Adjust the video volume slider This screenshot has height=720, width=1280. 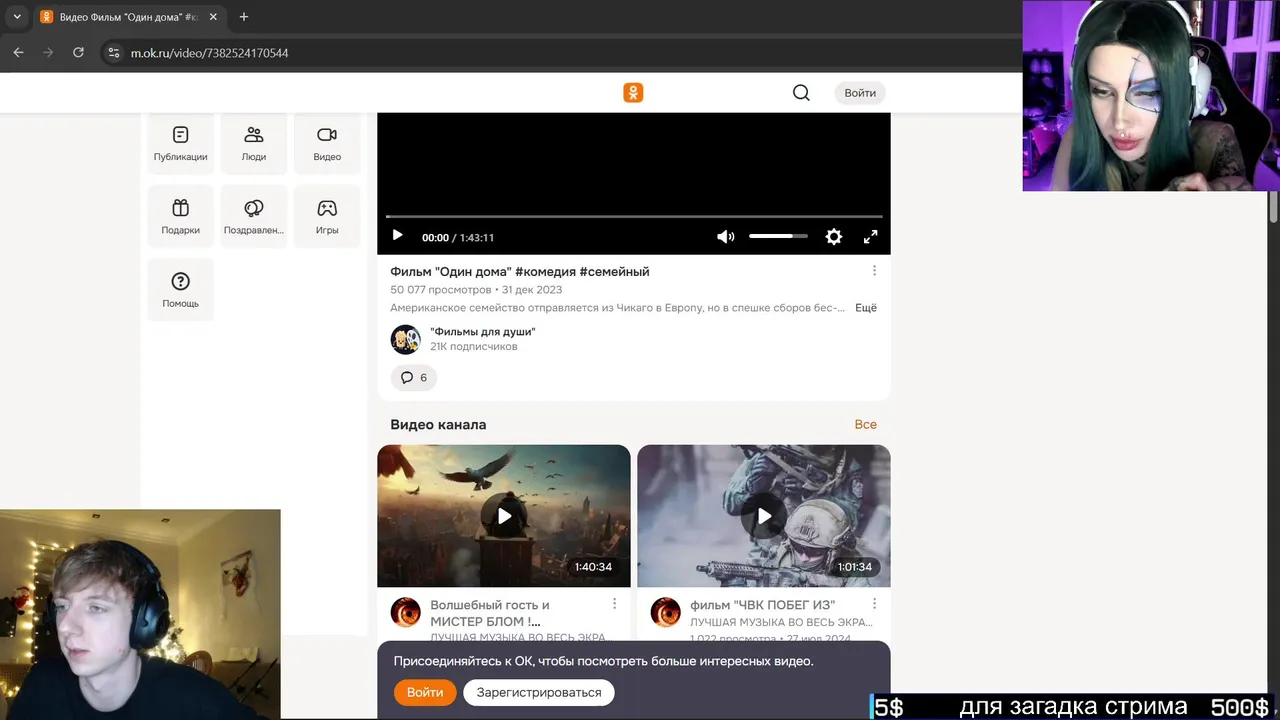point(778,236)
